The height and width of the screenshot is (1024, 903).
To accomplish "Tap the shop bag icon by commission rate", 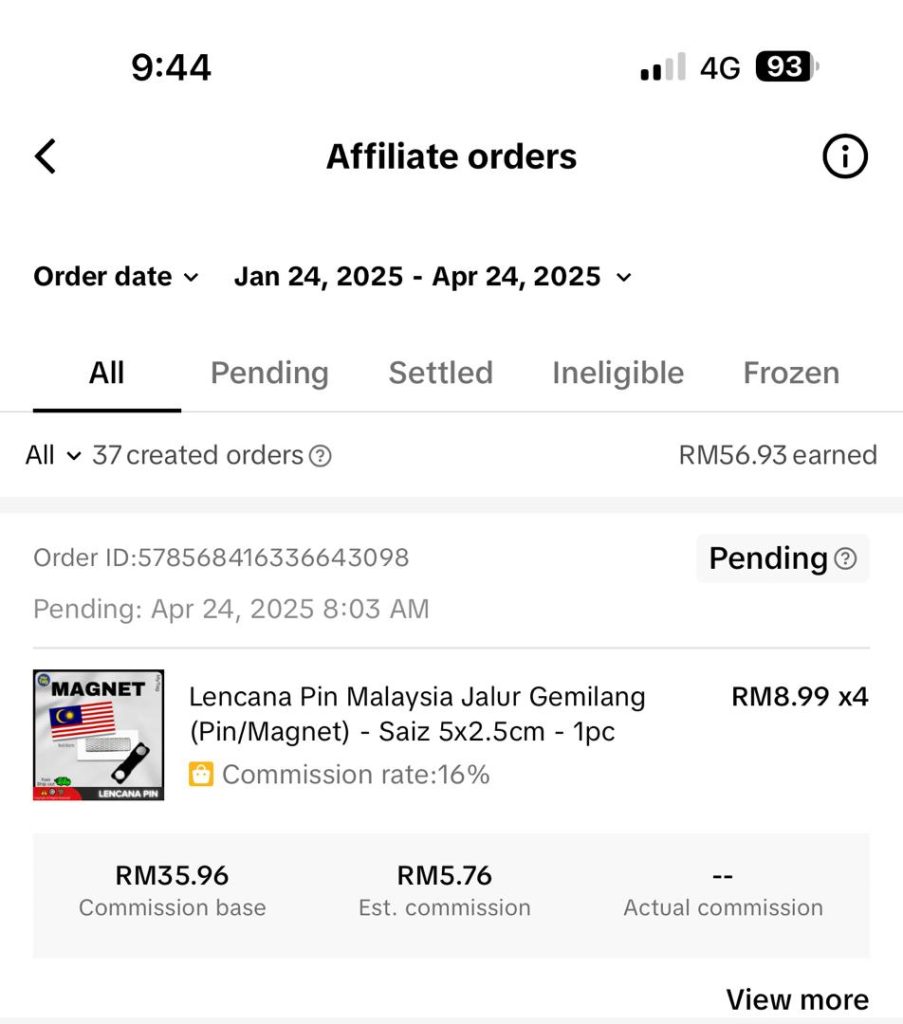I will 201,774.
